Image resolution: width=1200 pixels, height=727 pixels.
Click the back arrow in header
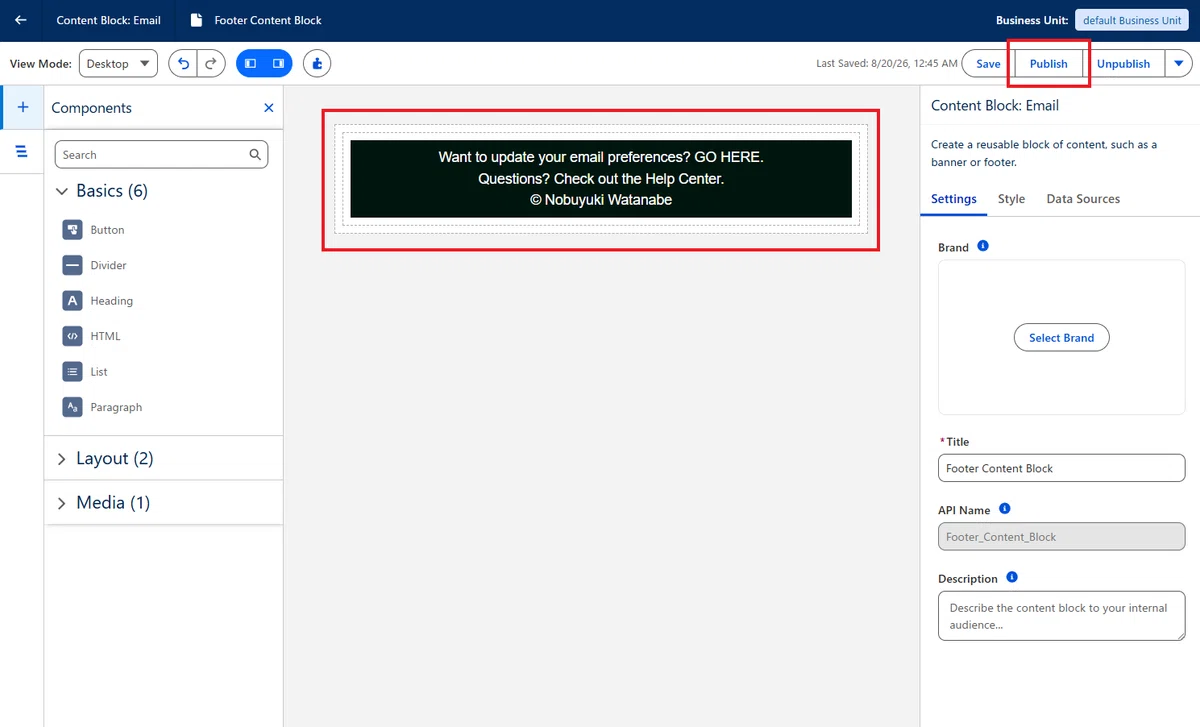point(21,20)
